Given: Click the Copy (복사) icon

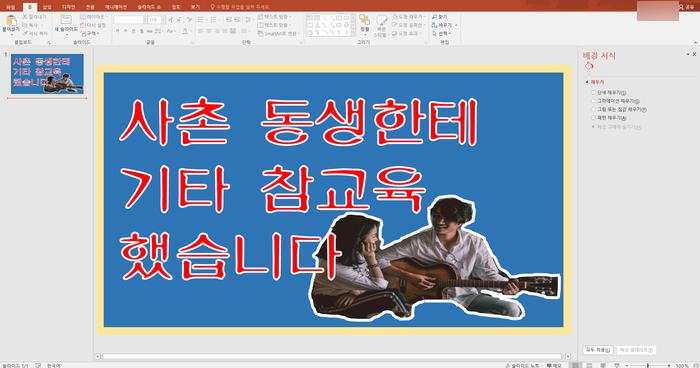Looking at the screenshot, I should point(25,25).
